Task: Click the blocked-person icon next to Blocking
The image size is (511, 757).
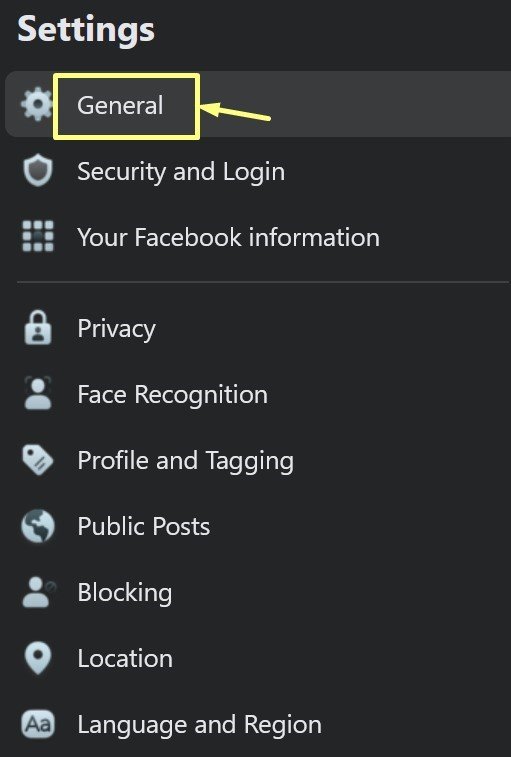Action: click(x=39, y=592)
